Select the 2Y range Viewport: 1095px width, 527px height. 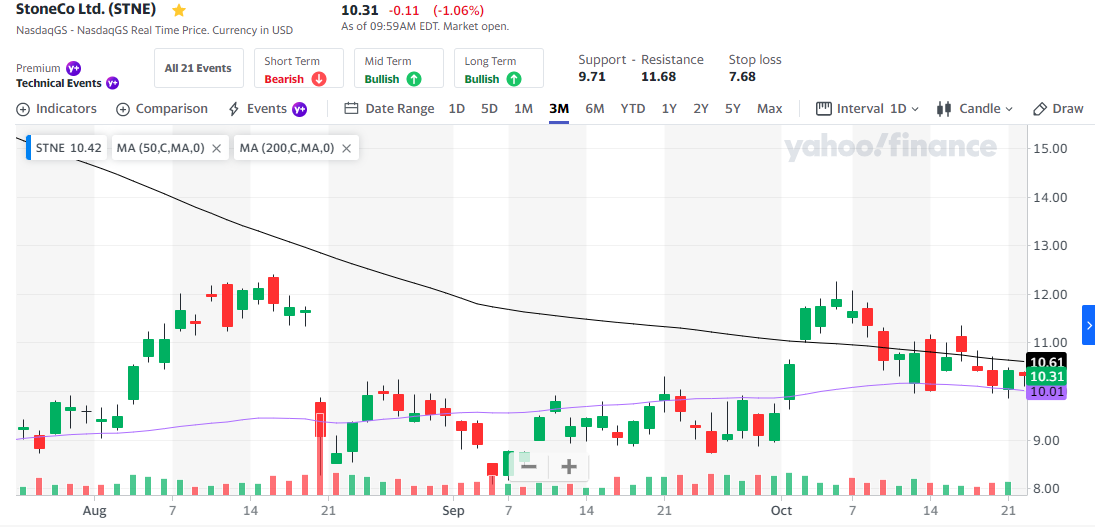tap(700, 109)
